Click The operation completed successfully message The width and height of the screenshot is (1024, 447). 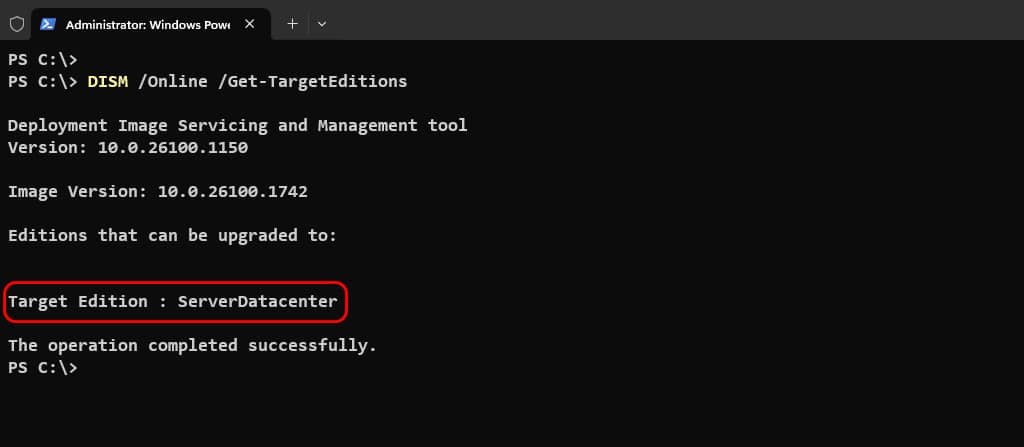pos(193,346)
